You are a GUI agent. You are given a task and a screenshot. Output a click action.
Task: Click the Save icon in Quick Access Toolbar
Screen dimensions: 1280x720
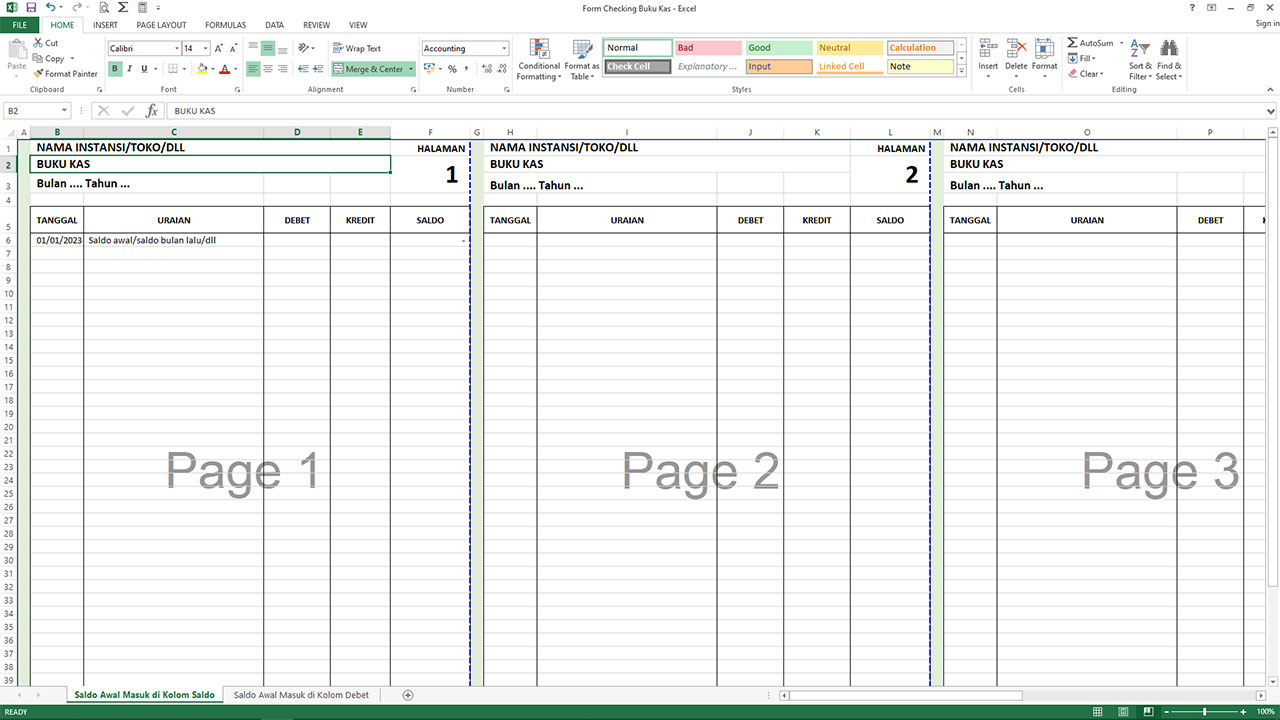31,7
